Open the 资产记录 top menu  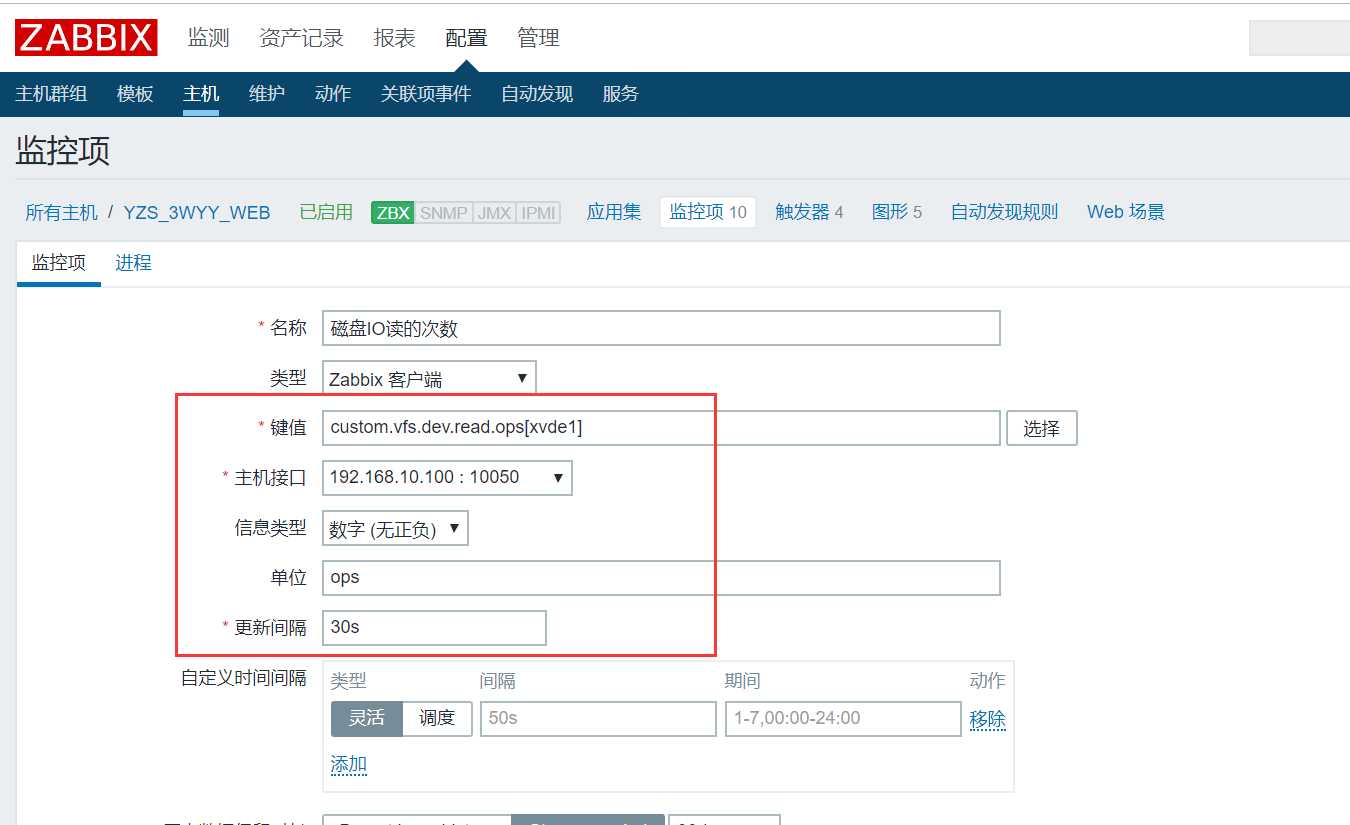(301, 38)
